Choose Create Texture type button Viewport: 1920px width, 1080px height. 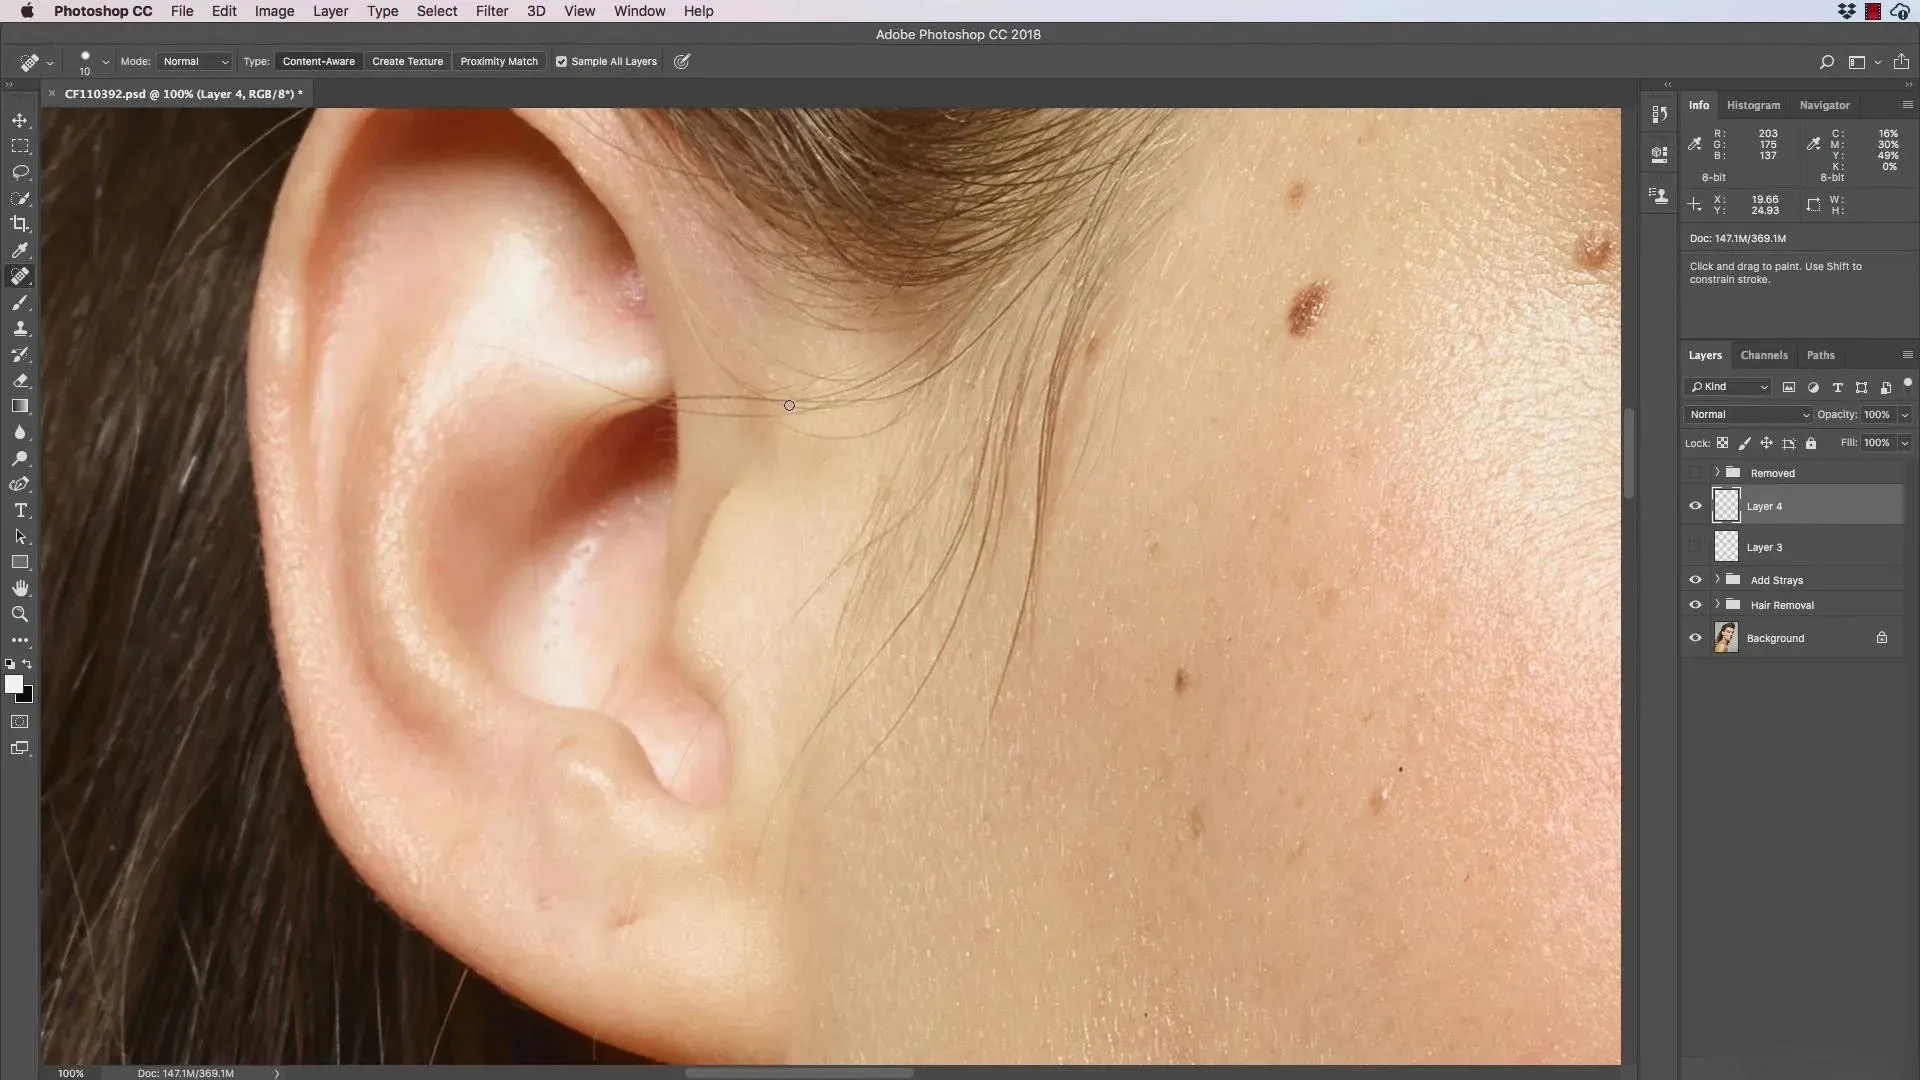tap(407, 61)
